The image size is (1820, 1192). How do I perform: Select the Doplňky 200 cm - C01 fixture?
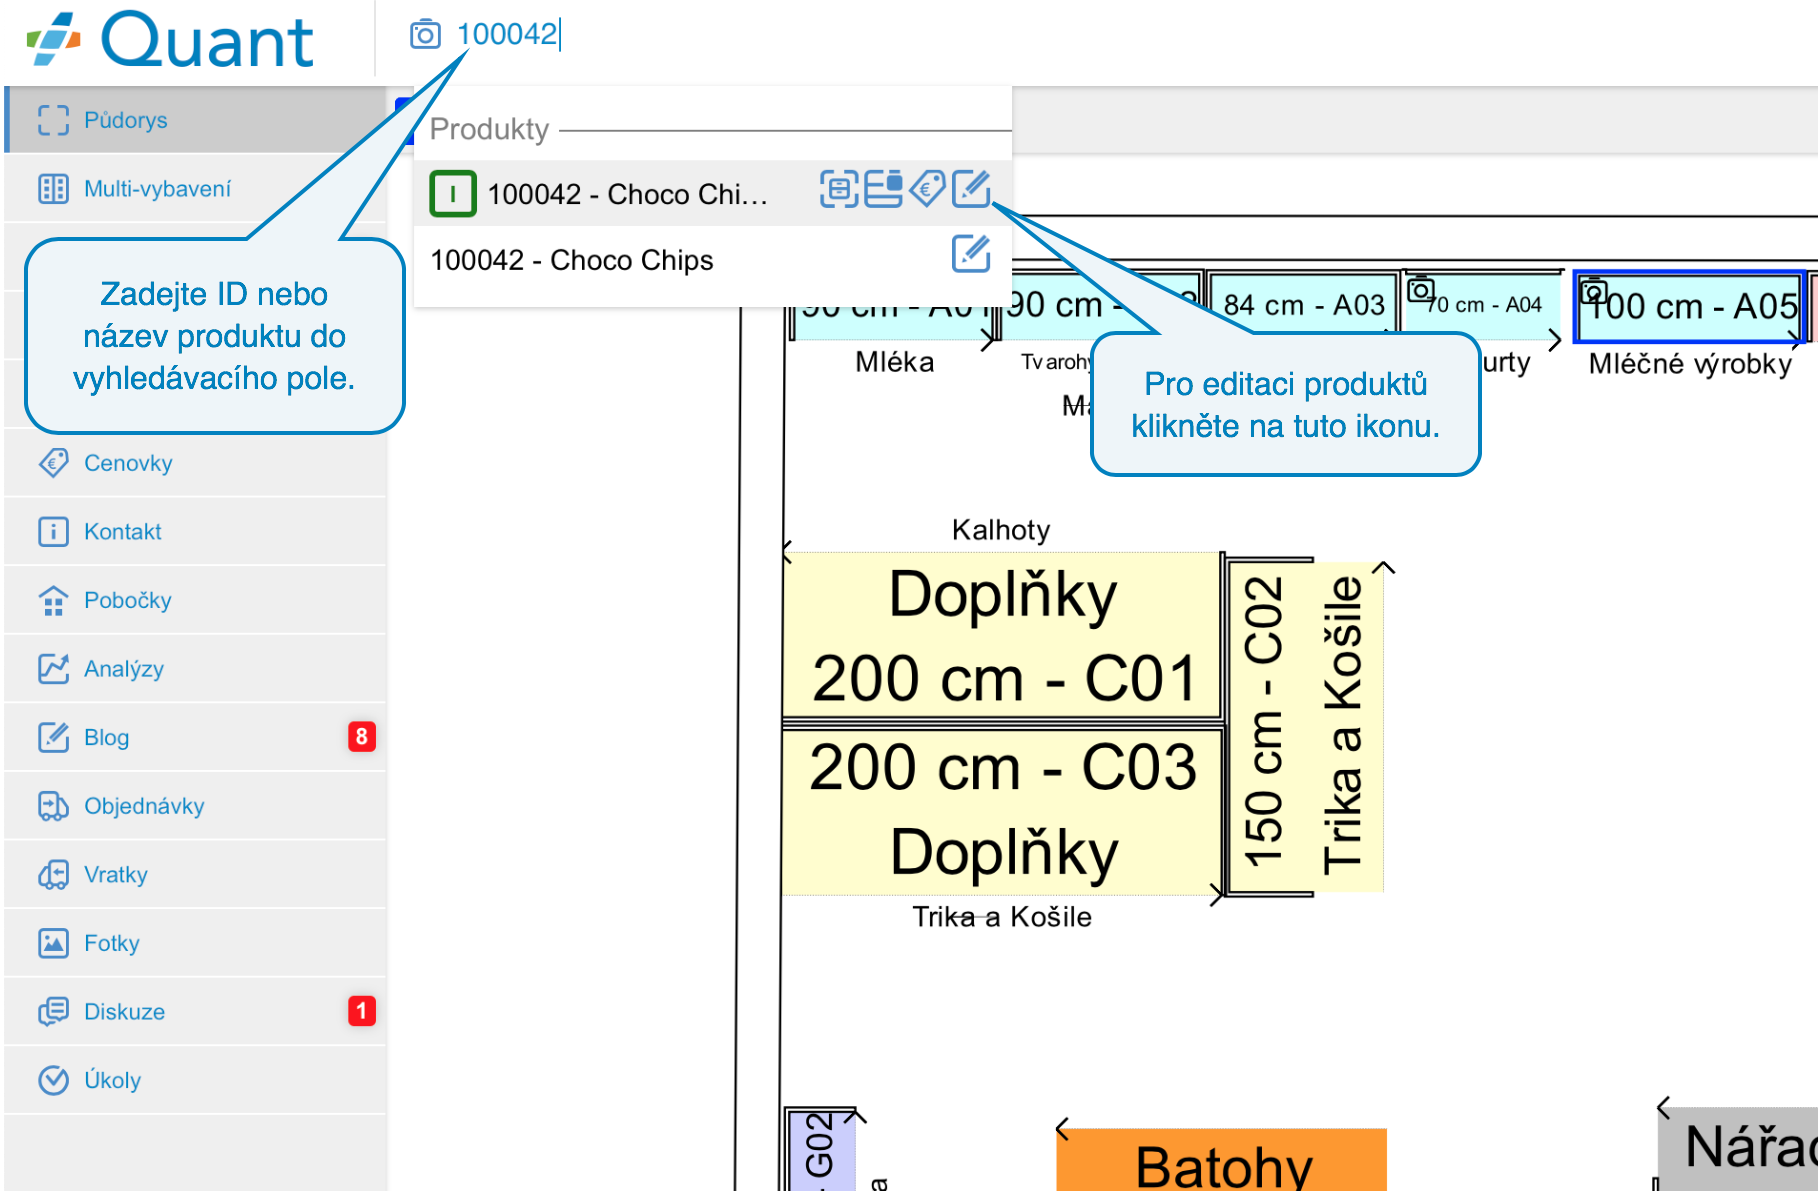[x=1002, y=636]
